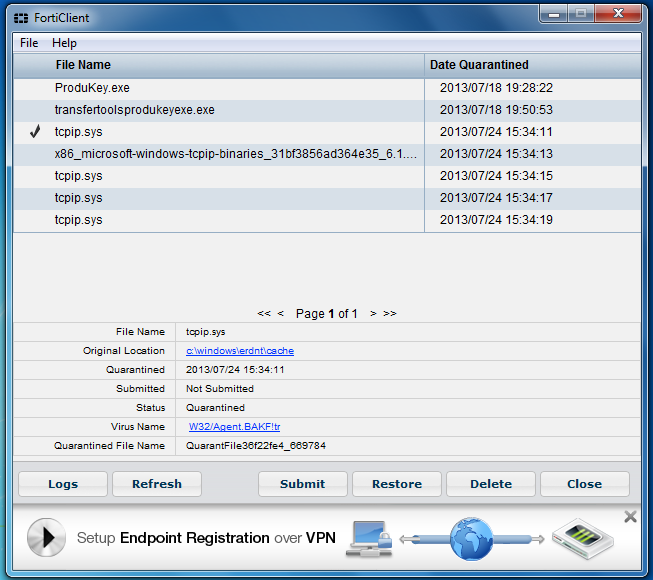Open the c:\windows\erdnt\cache location link

(240, 351)
